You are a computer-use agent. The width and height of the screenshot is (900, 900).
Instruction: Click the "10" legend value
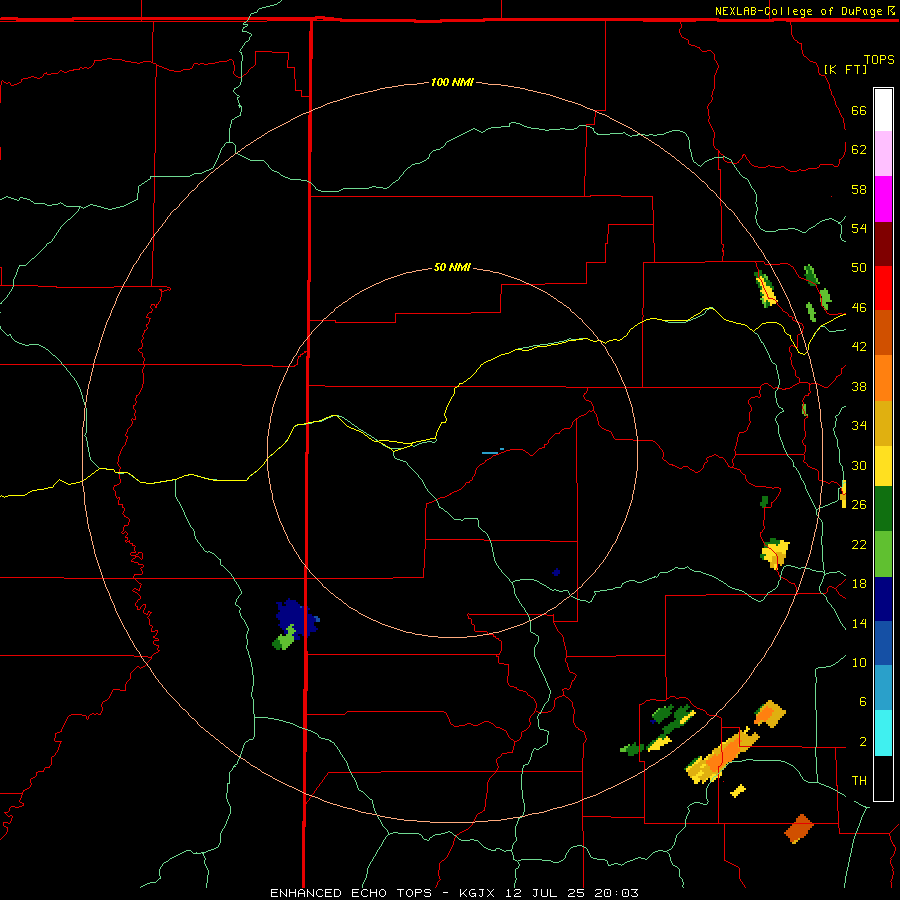[859, 662]
